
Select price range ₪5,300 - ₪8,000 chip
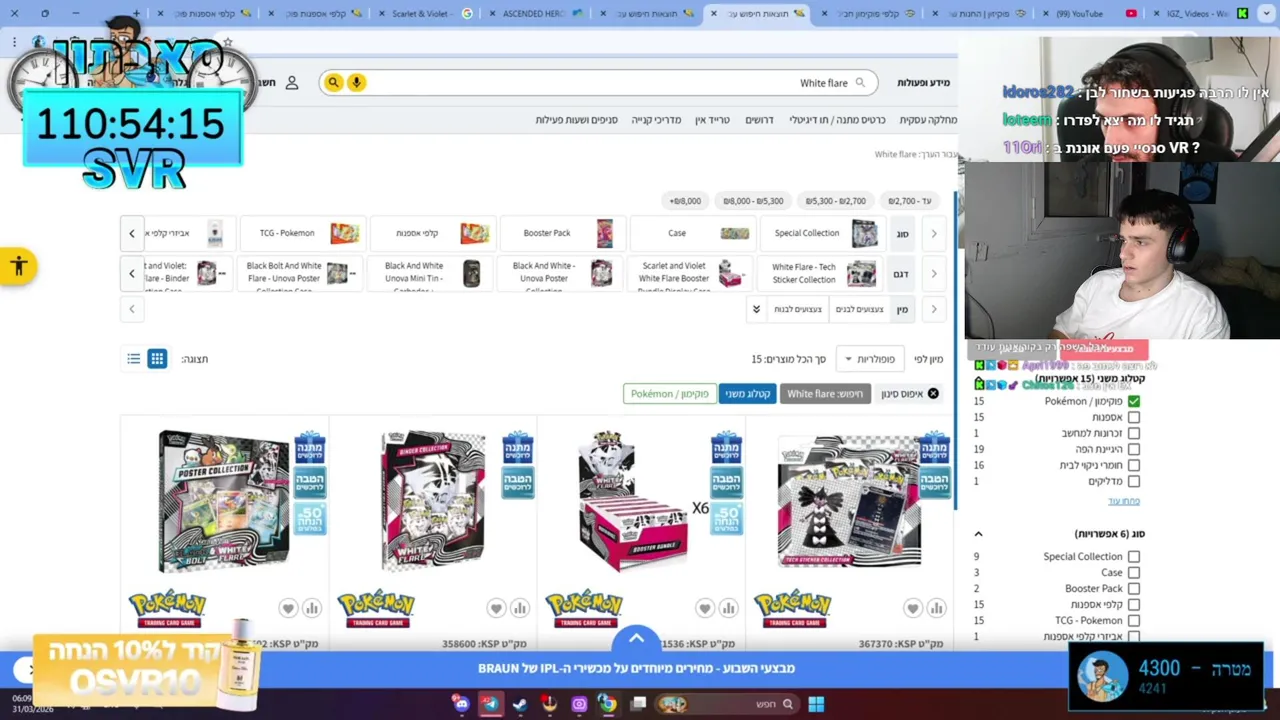coord(753,201)
